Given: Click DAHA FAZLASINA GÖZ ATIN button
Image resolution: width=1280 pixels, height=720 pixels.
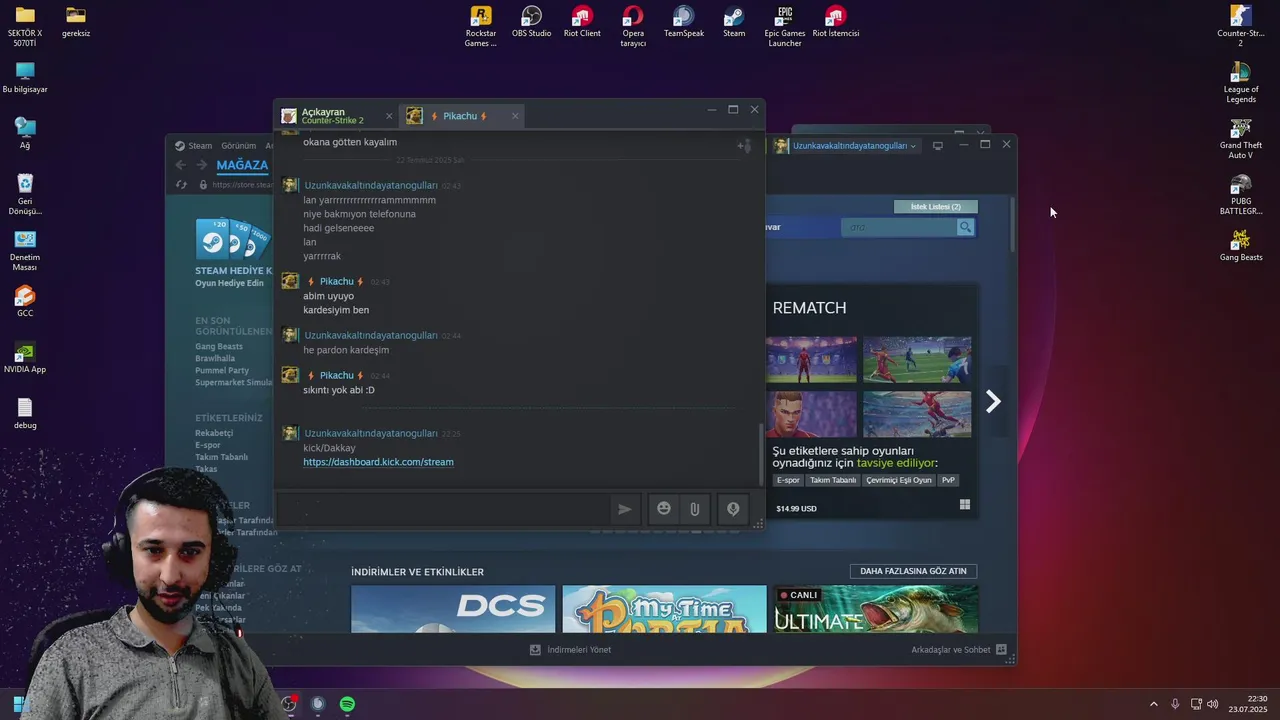Looking at the screenshot, I should (913, 571).
